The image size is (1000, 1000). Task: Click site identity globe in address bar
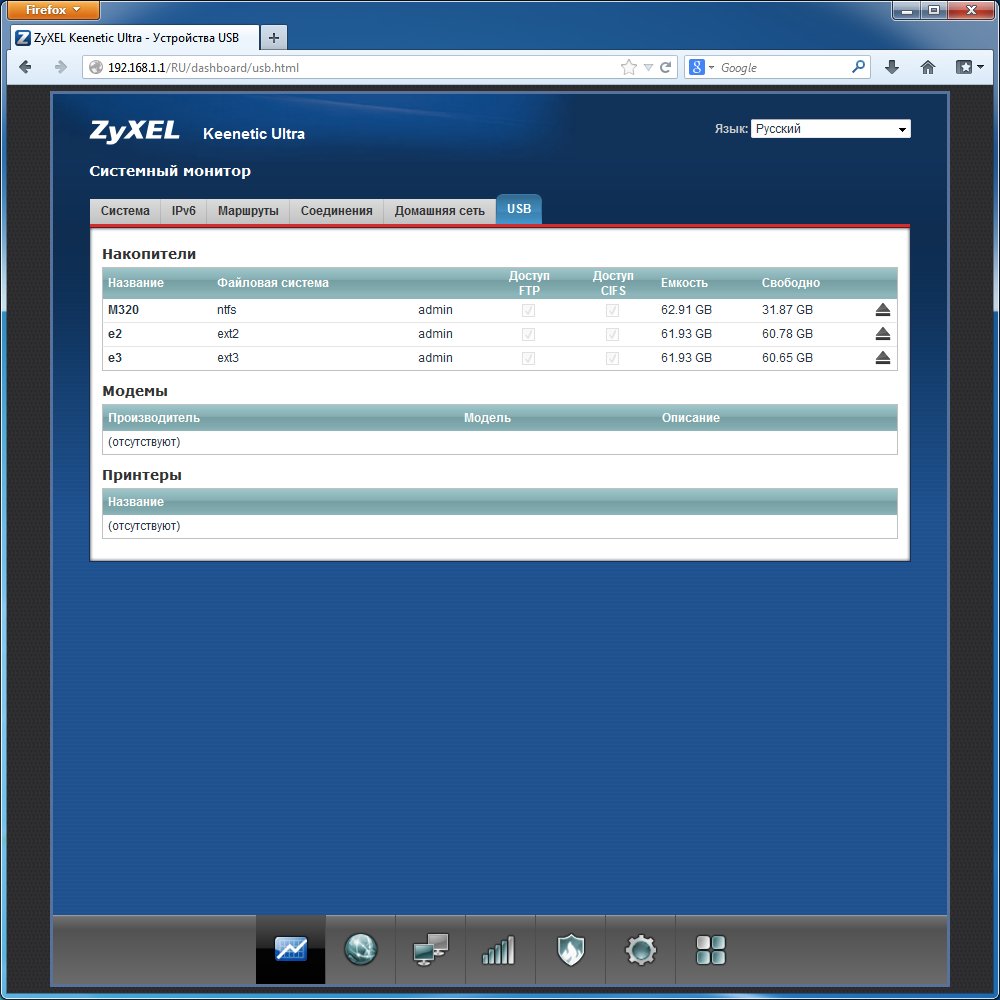96,67
